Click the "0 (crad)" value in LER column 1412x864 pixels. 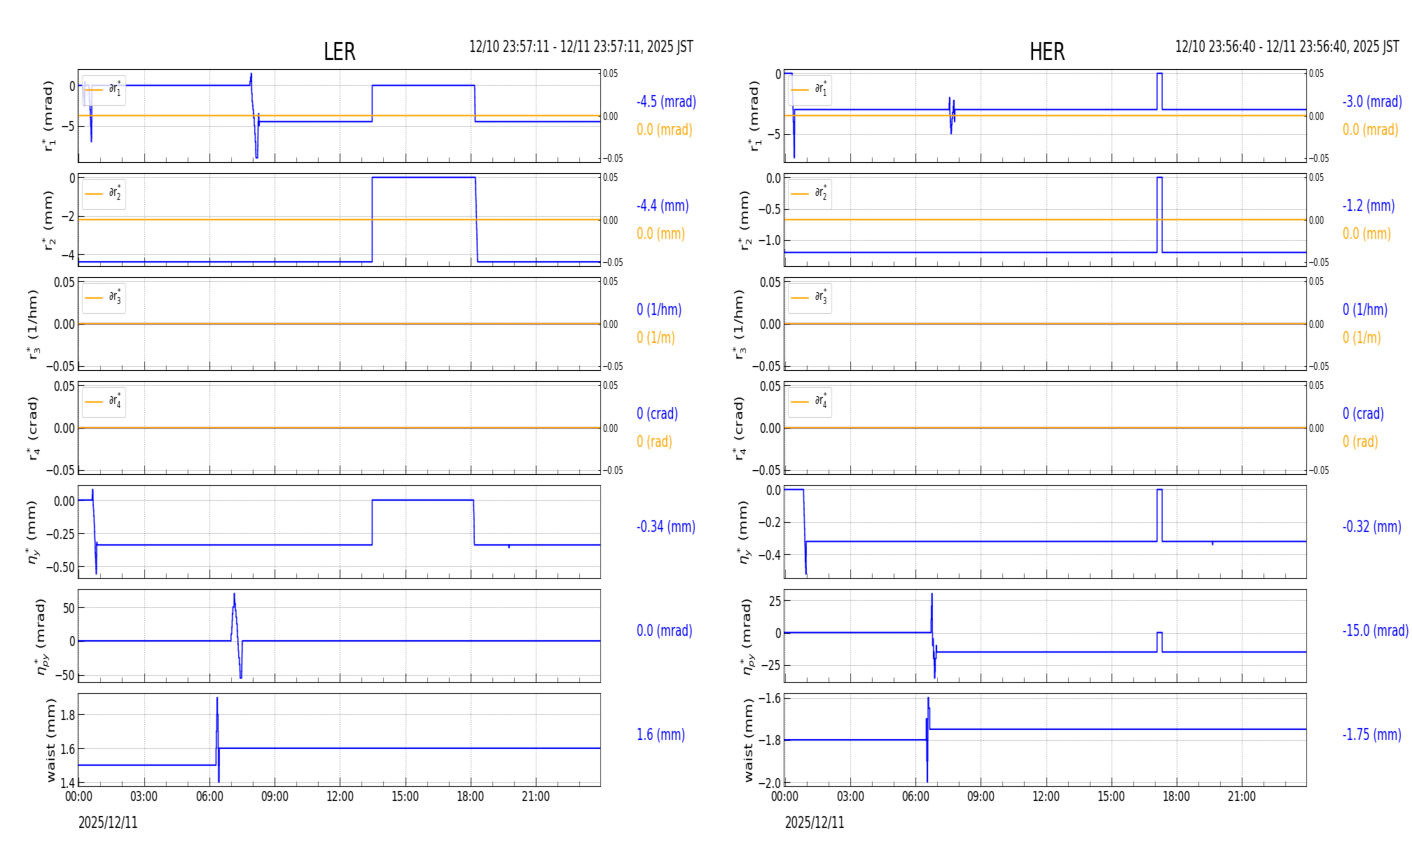click(x=657, y=414)
